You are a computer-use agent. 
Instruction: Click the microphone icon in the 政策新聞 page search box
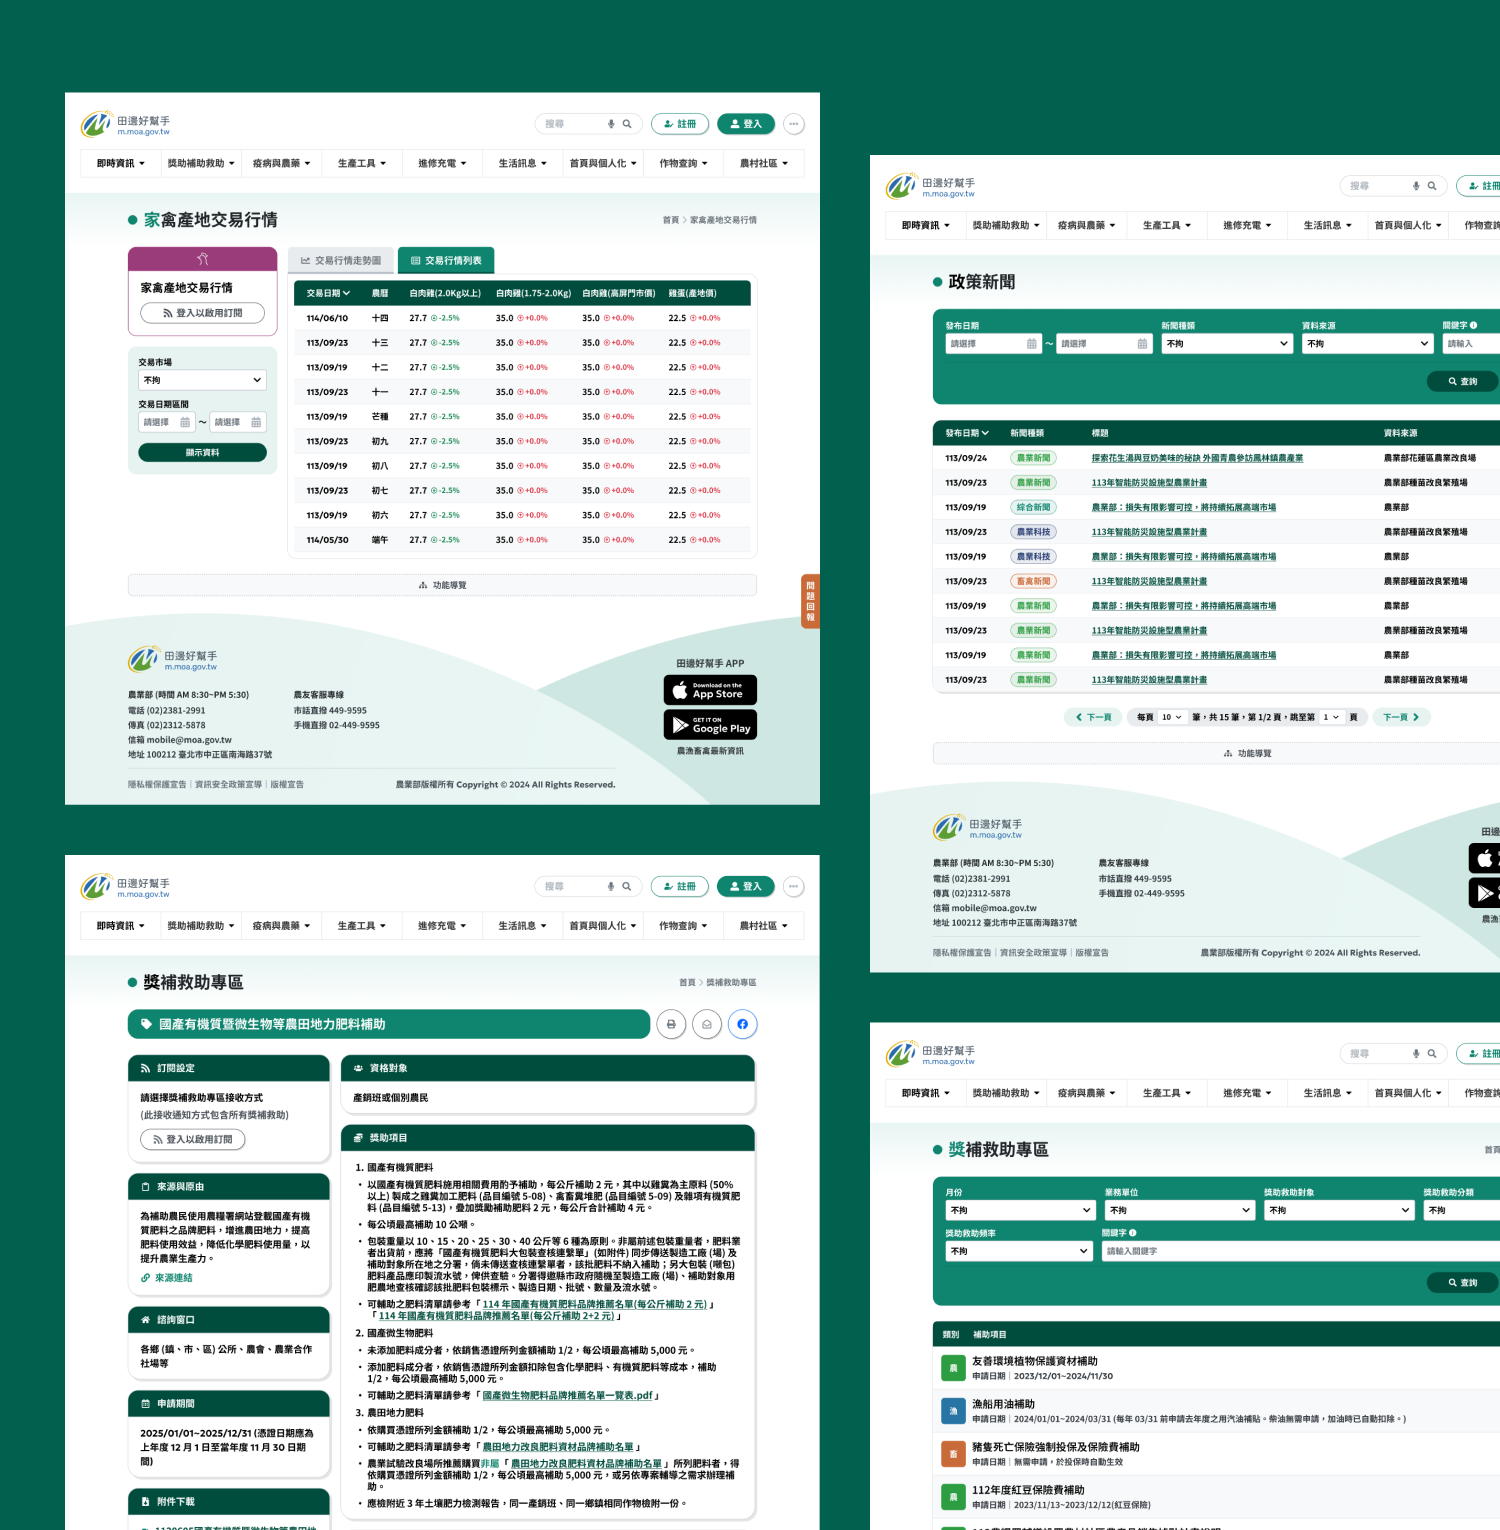1416,186
